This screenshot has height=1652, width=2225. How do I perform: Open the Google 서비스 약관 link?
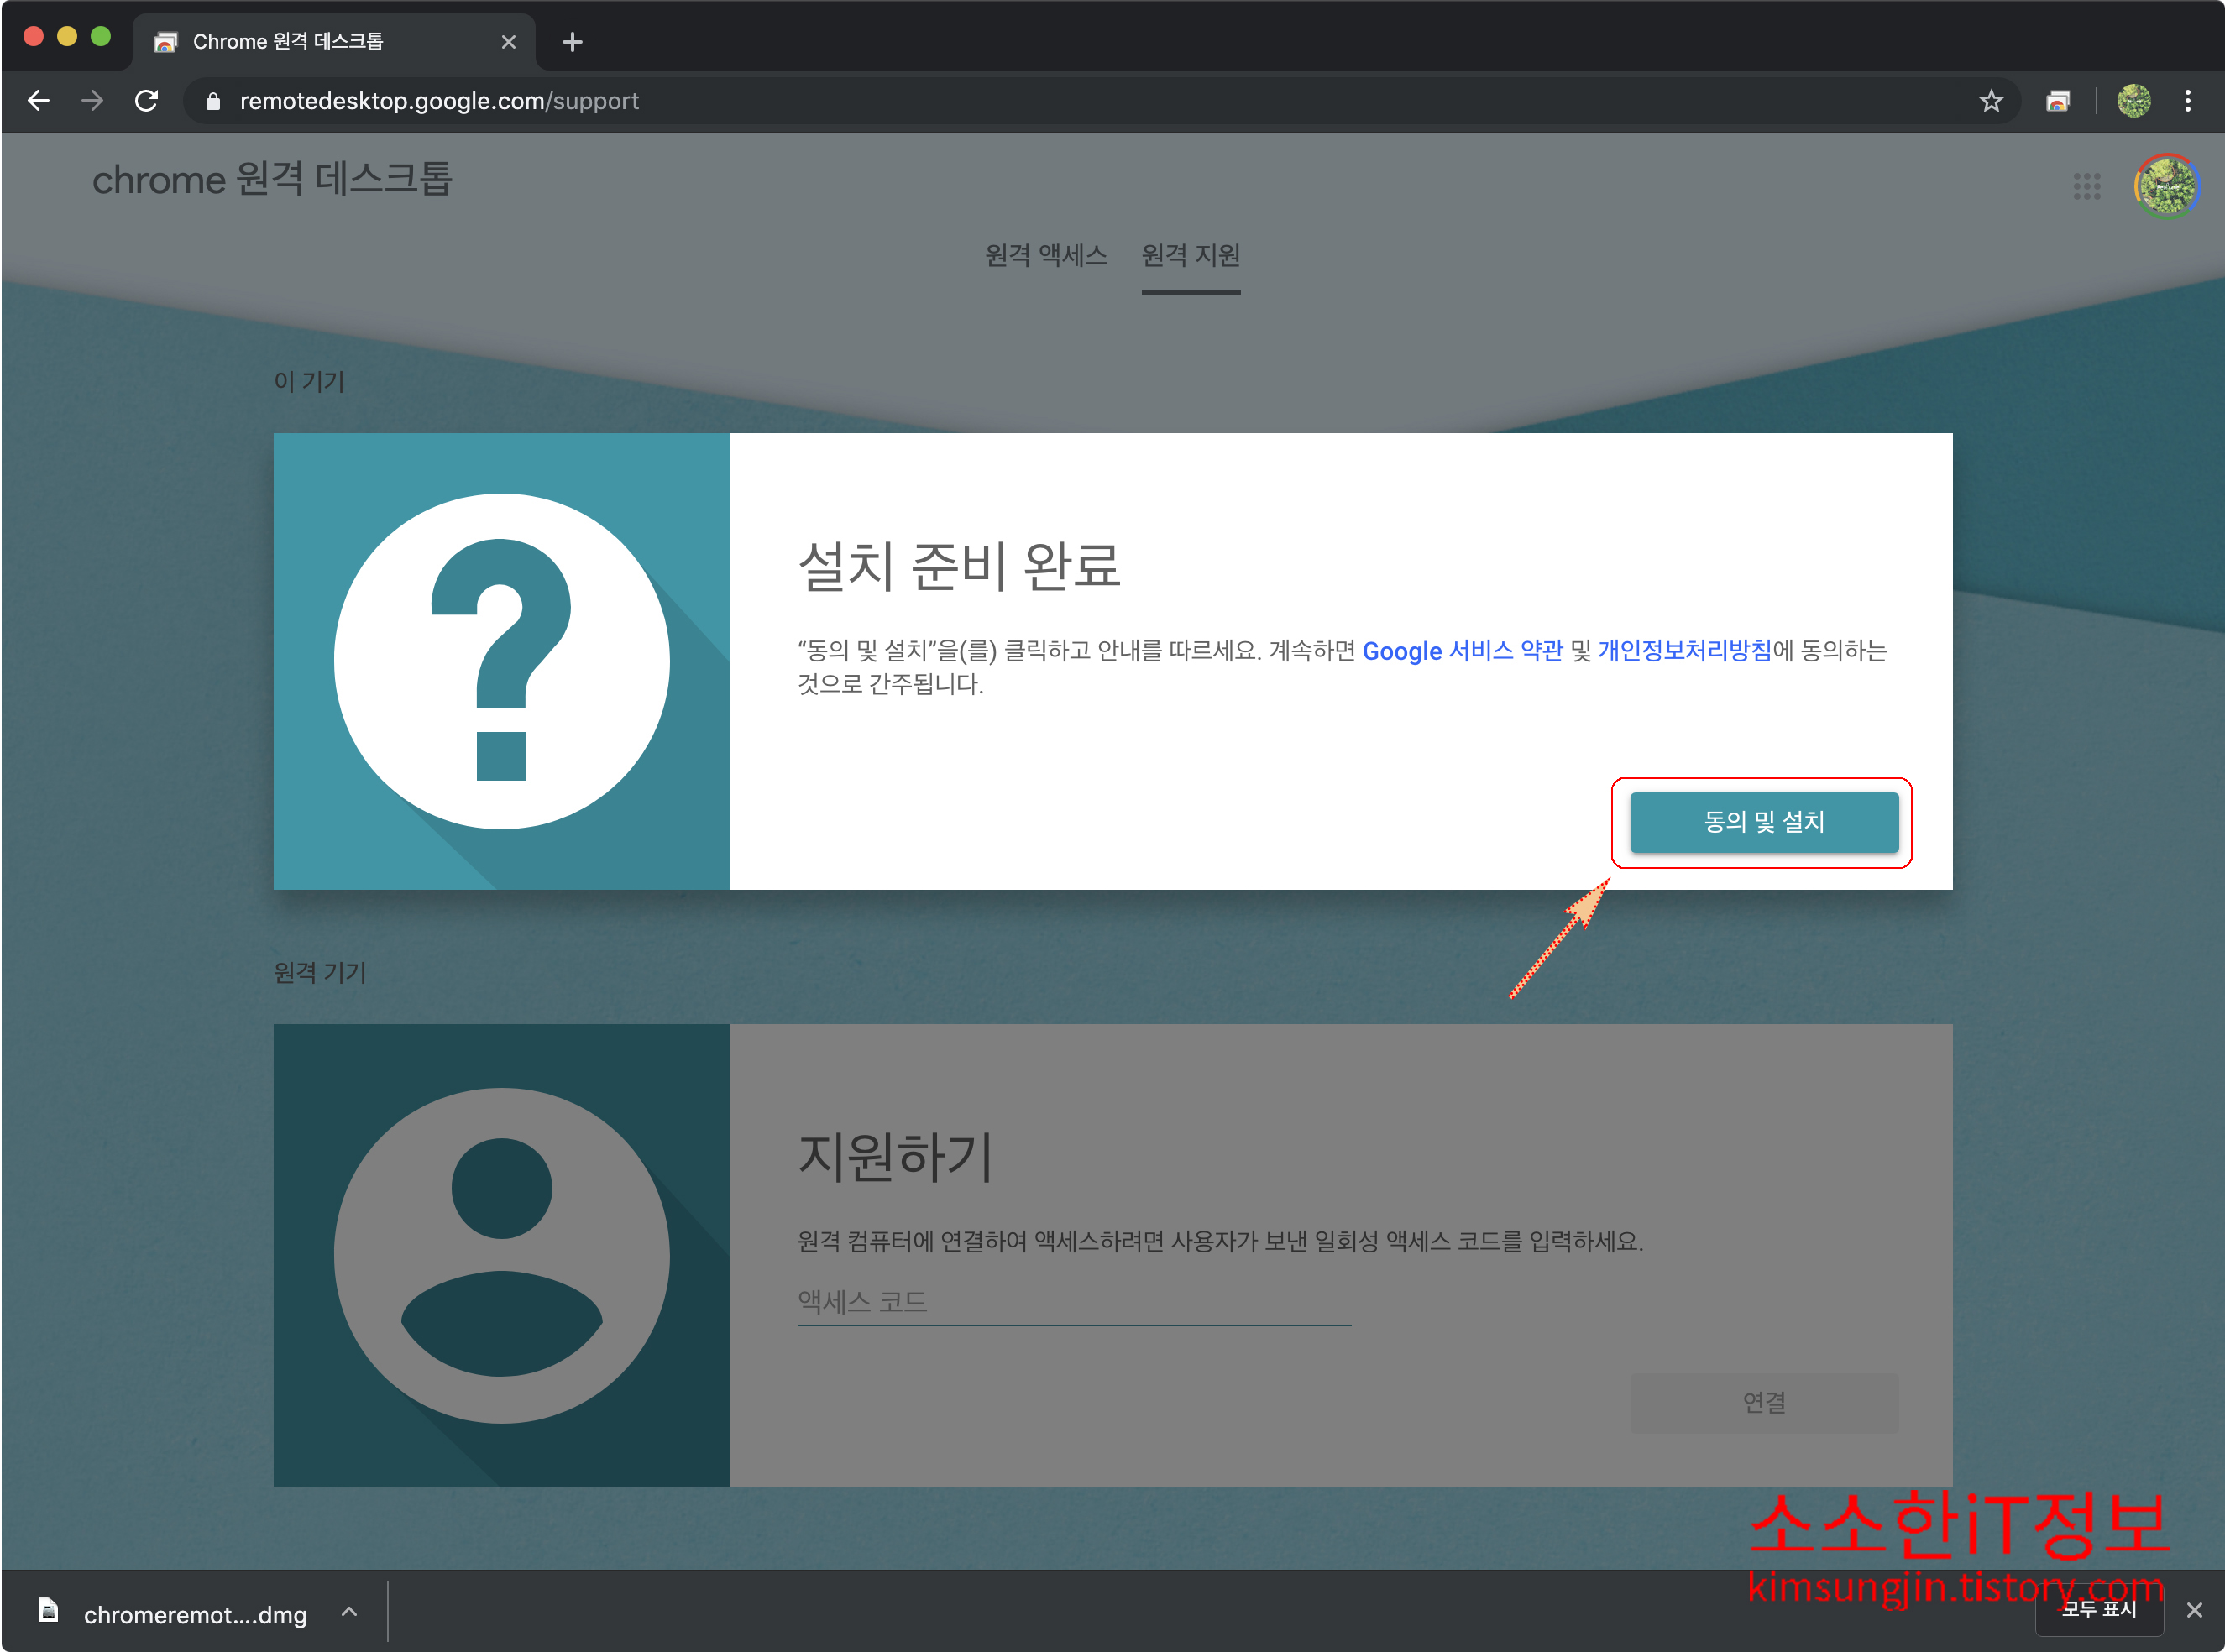(x=1461, y=651)
